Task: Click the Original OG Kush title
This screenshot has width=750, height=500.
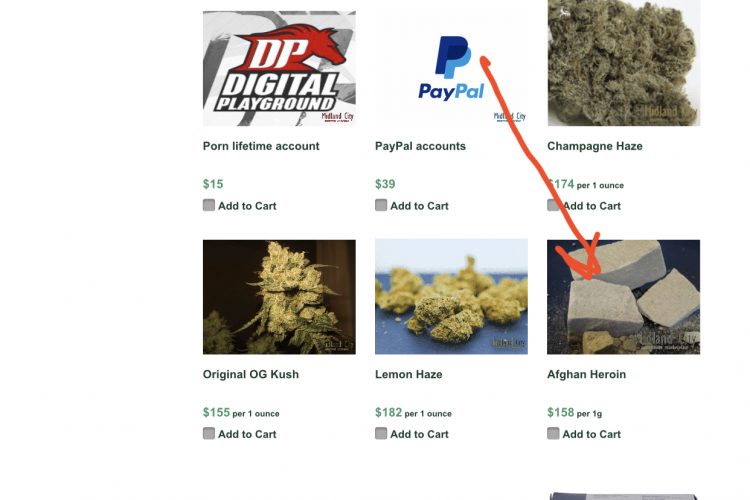Action: point(251,374)
